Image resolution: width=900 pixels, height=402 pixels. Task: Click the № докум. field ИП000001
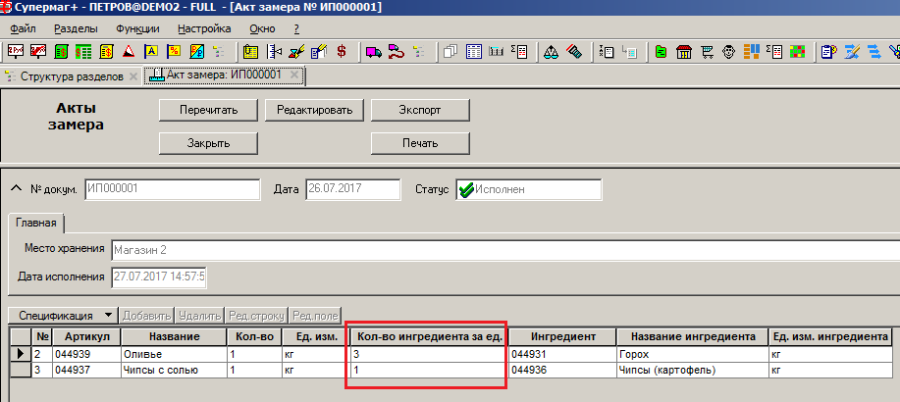pos(172,189)
